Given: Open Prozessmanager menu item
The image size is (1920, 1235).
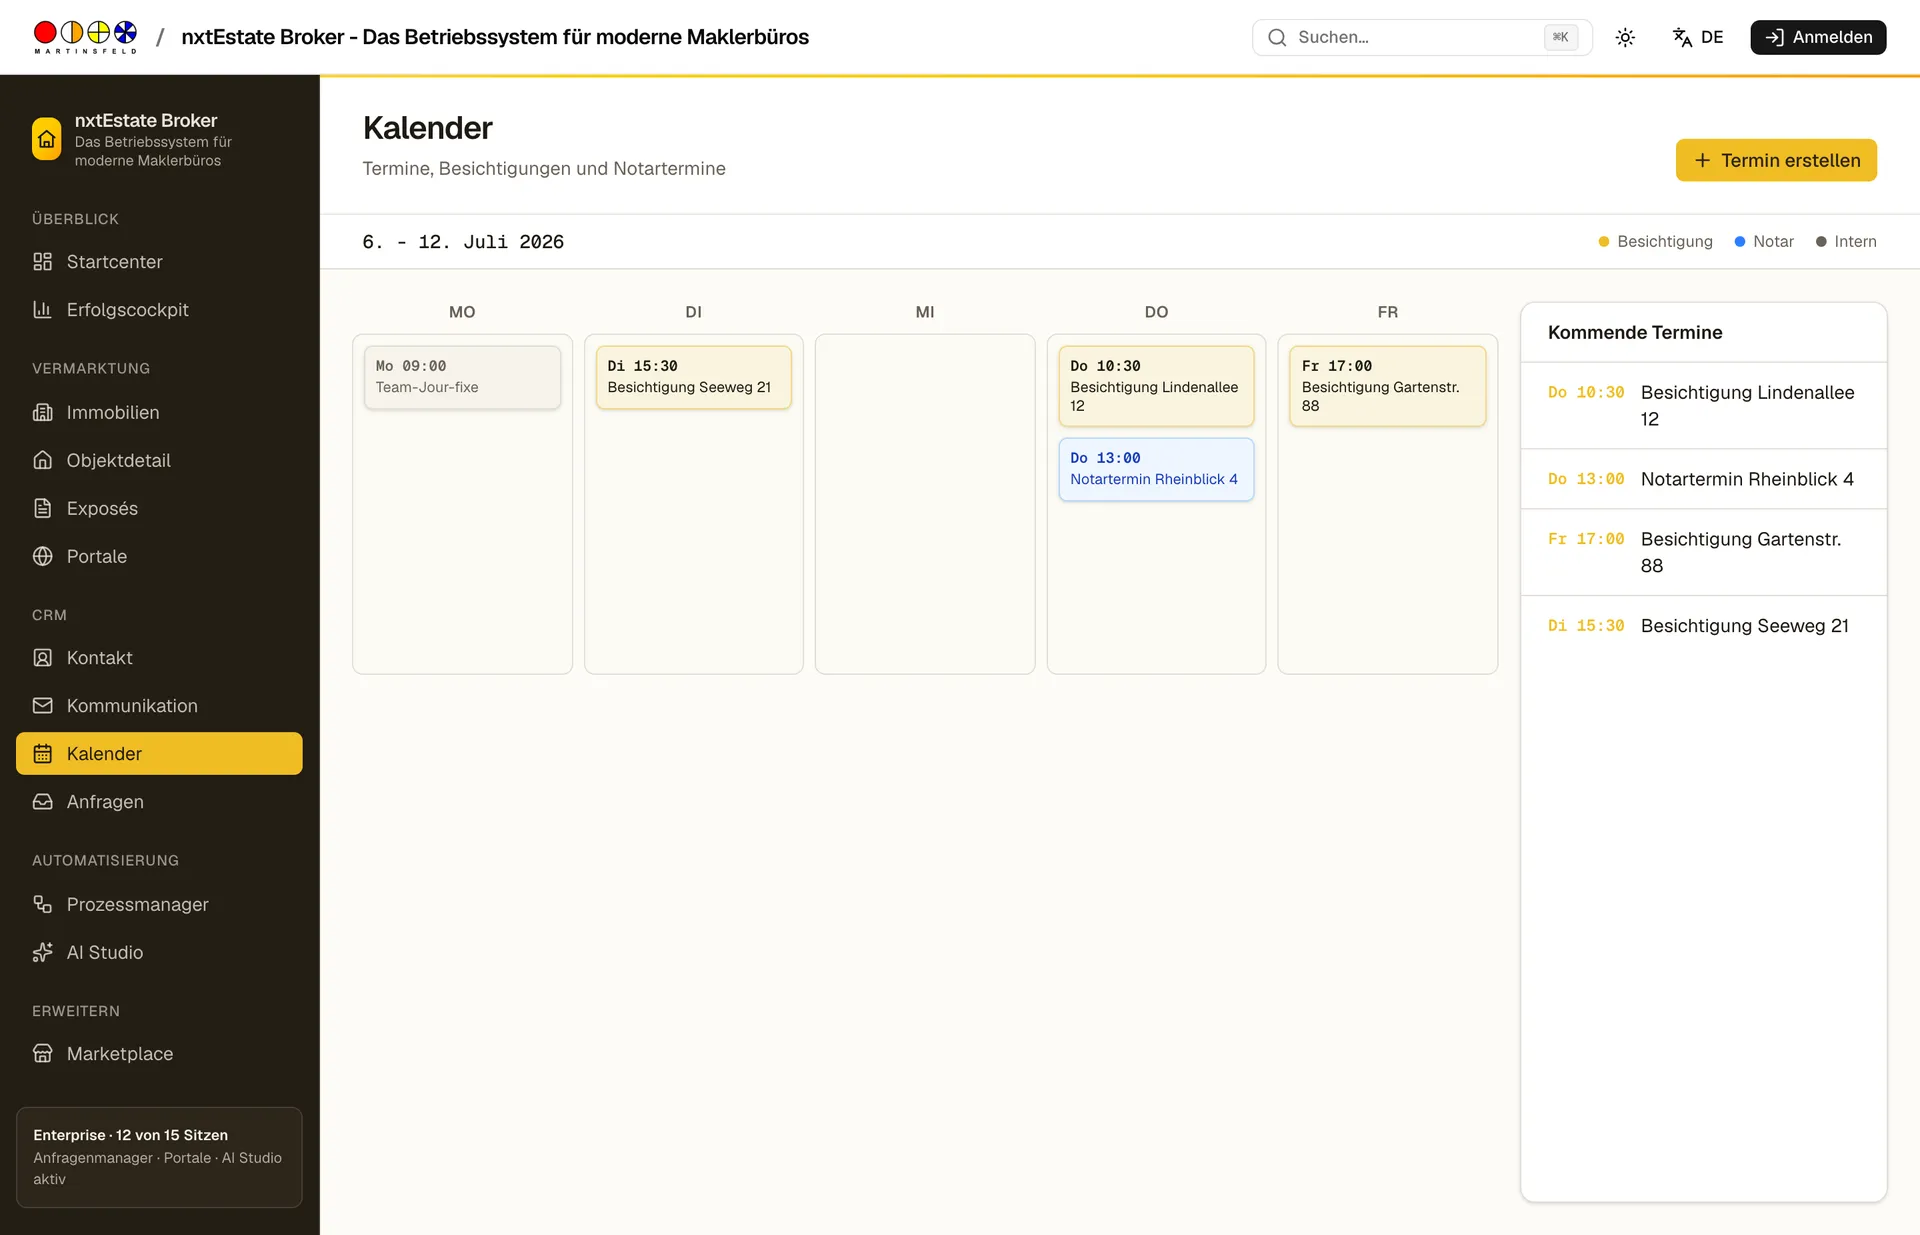Looking at the screenshot, I should (159, 904).
